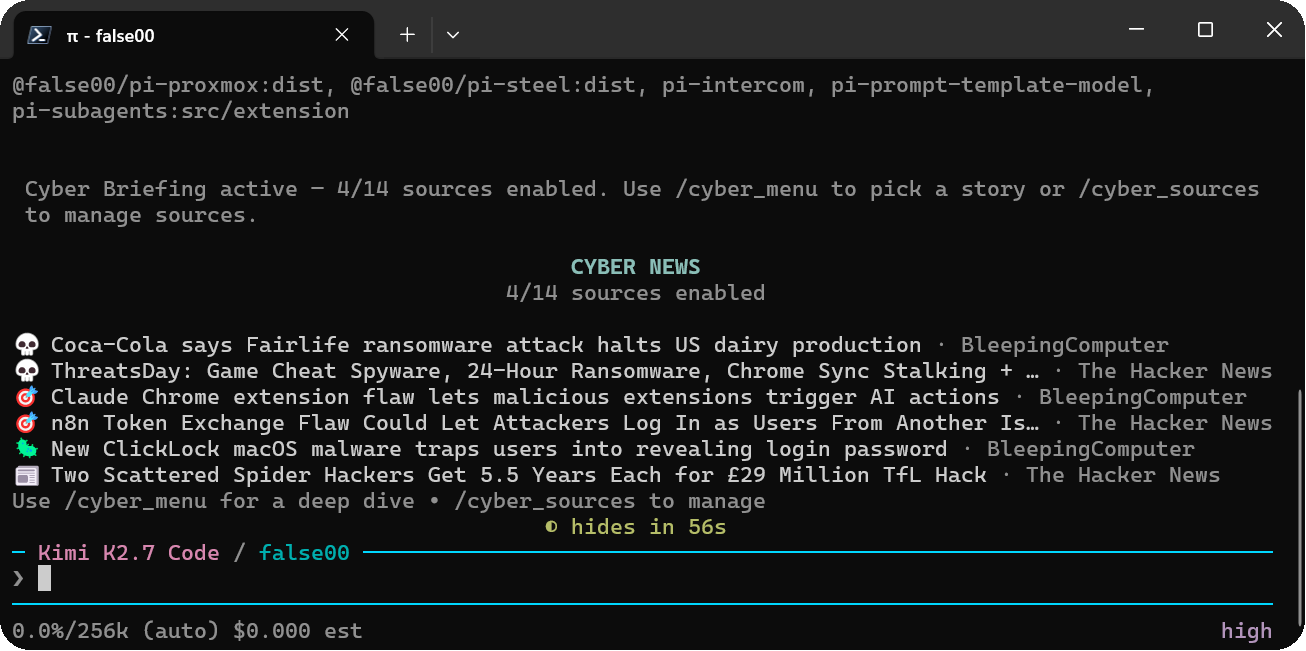The width and height of the screenshot is (1306, 651).
Task: Click the Claude Chrome extension flaw headline
Action: pos(525,397)
